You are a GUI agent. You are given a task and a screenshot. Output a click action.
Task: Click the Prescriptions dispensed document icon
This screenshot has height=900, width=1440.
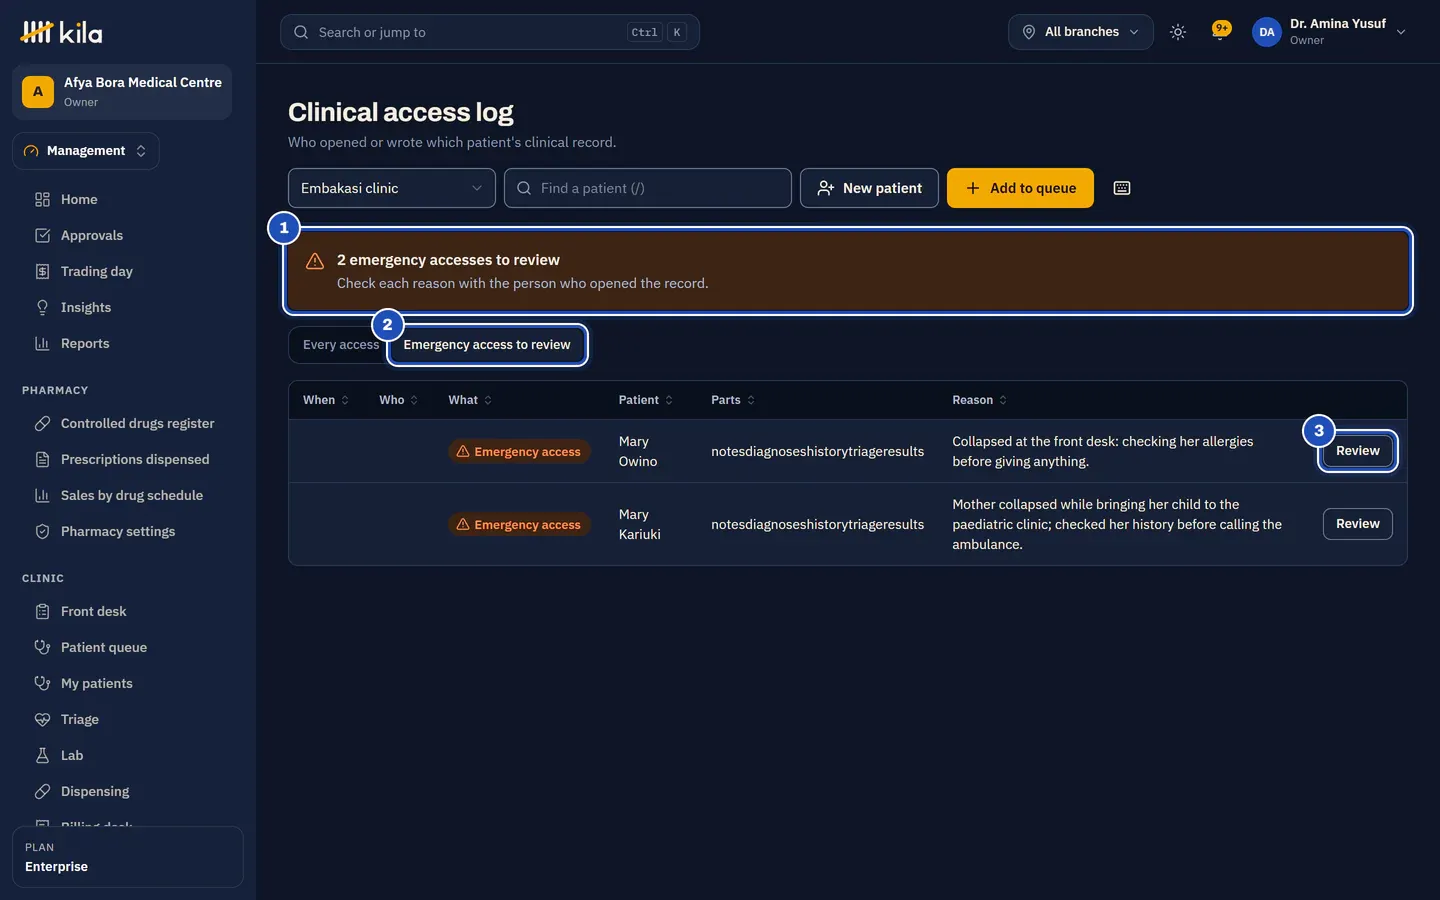click(42, 459)
